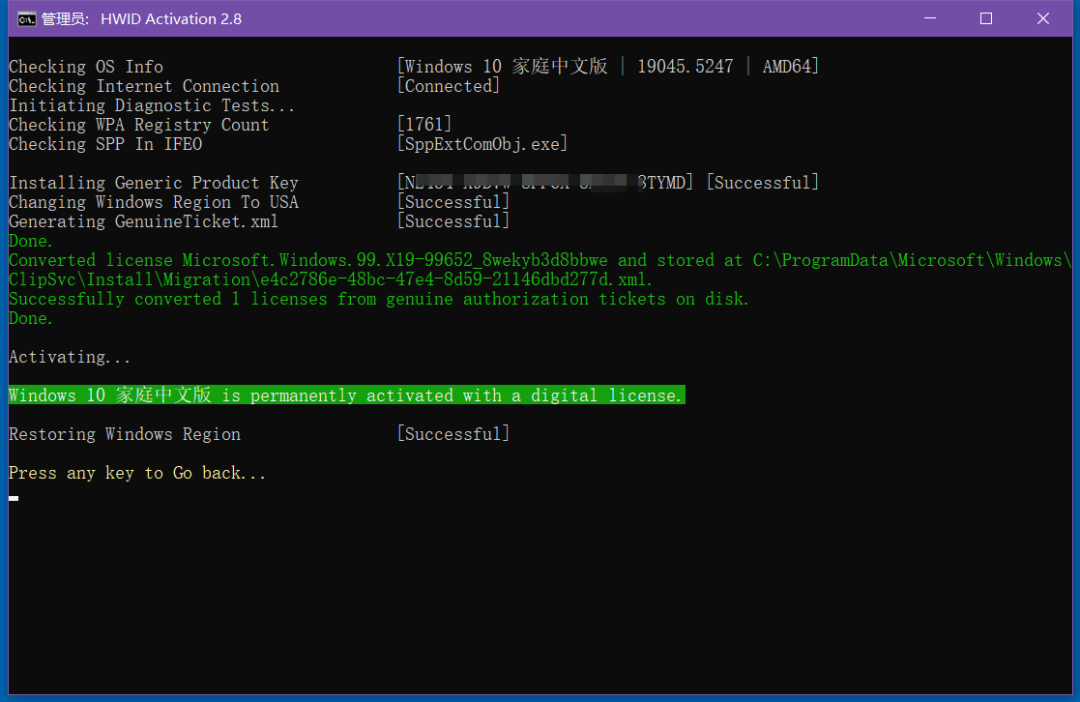
Task: Click the [Connected] internet status text
Action: (448, 86)
